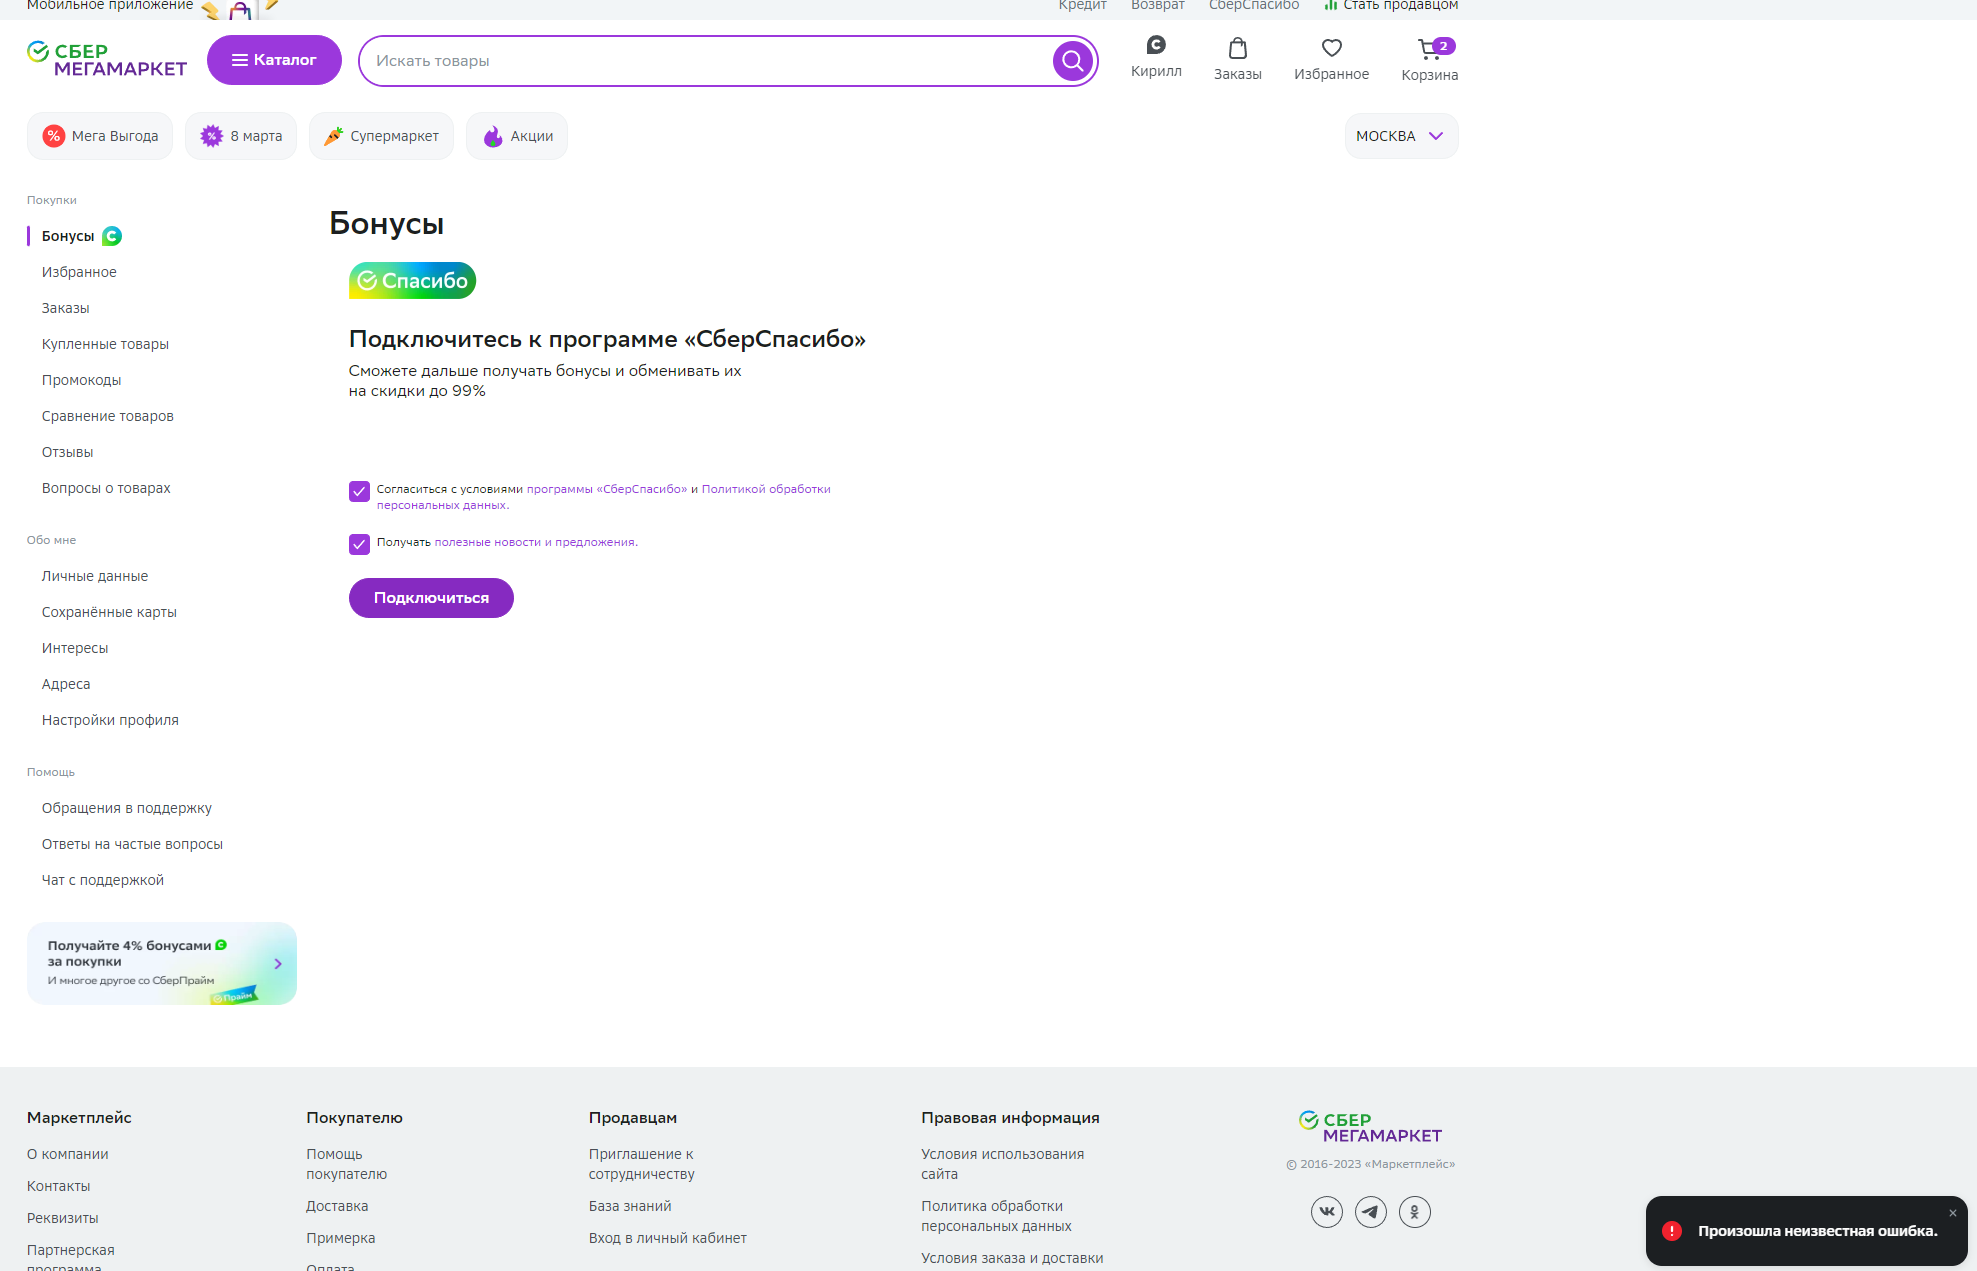The width and height of the screenshot is (1977, 1271).
Task: Open Сравнение товаров in sidebar
Action: tap(108, 416)
